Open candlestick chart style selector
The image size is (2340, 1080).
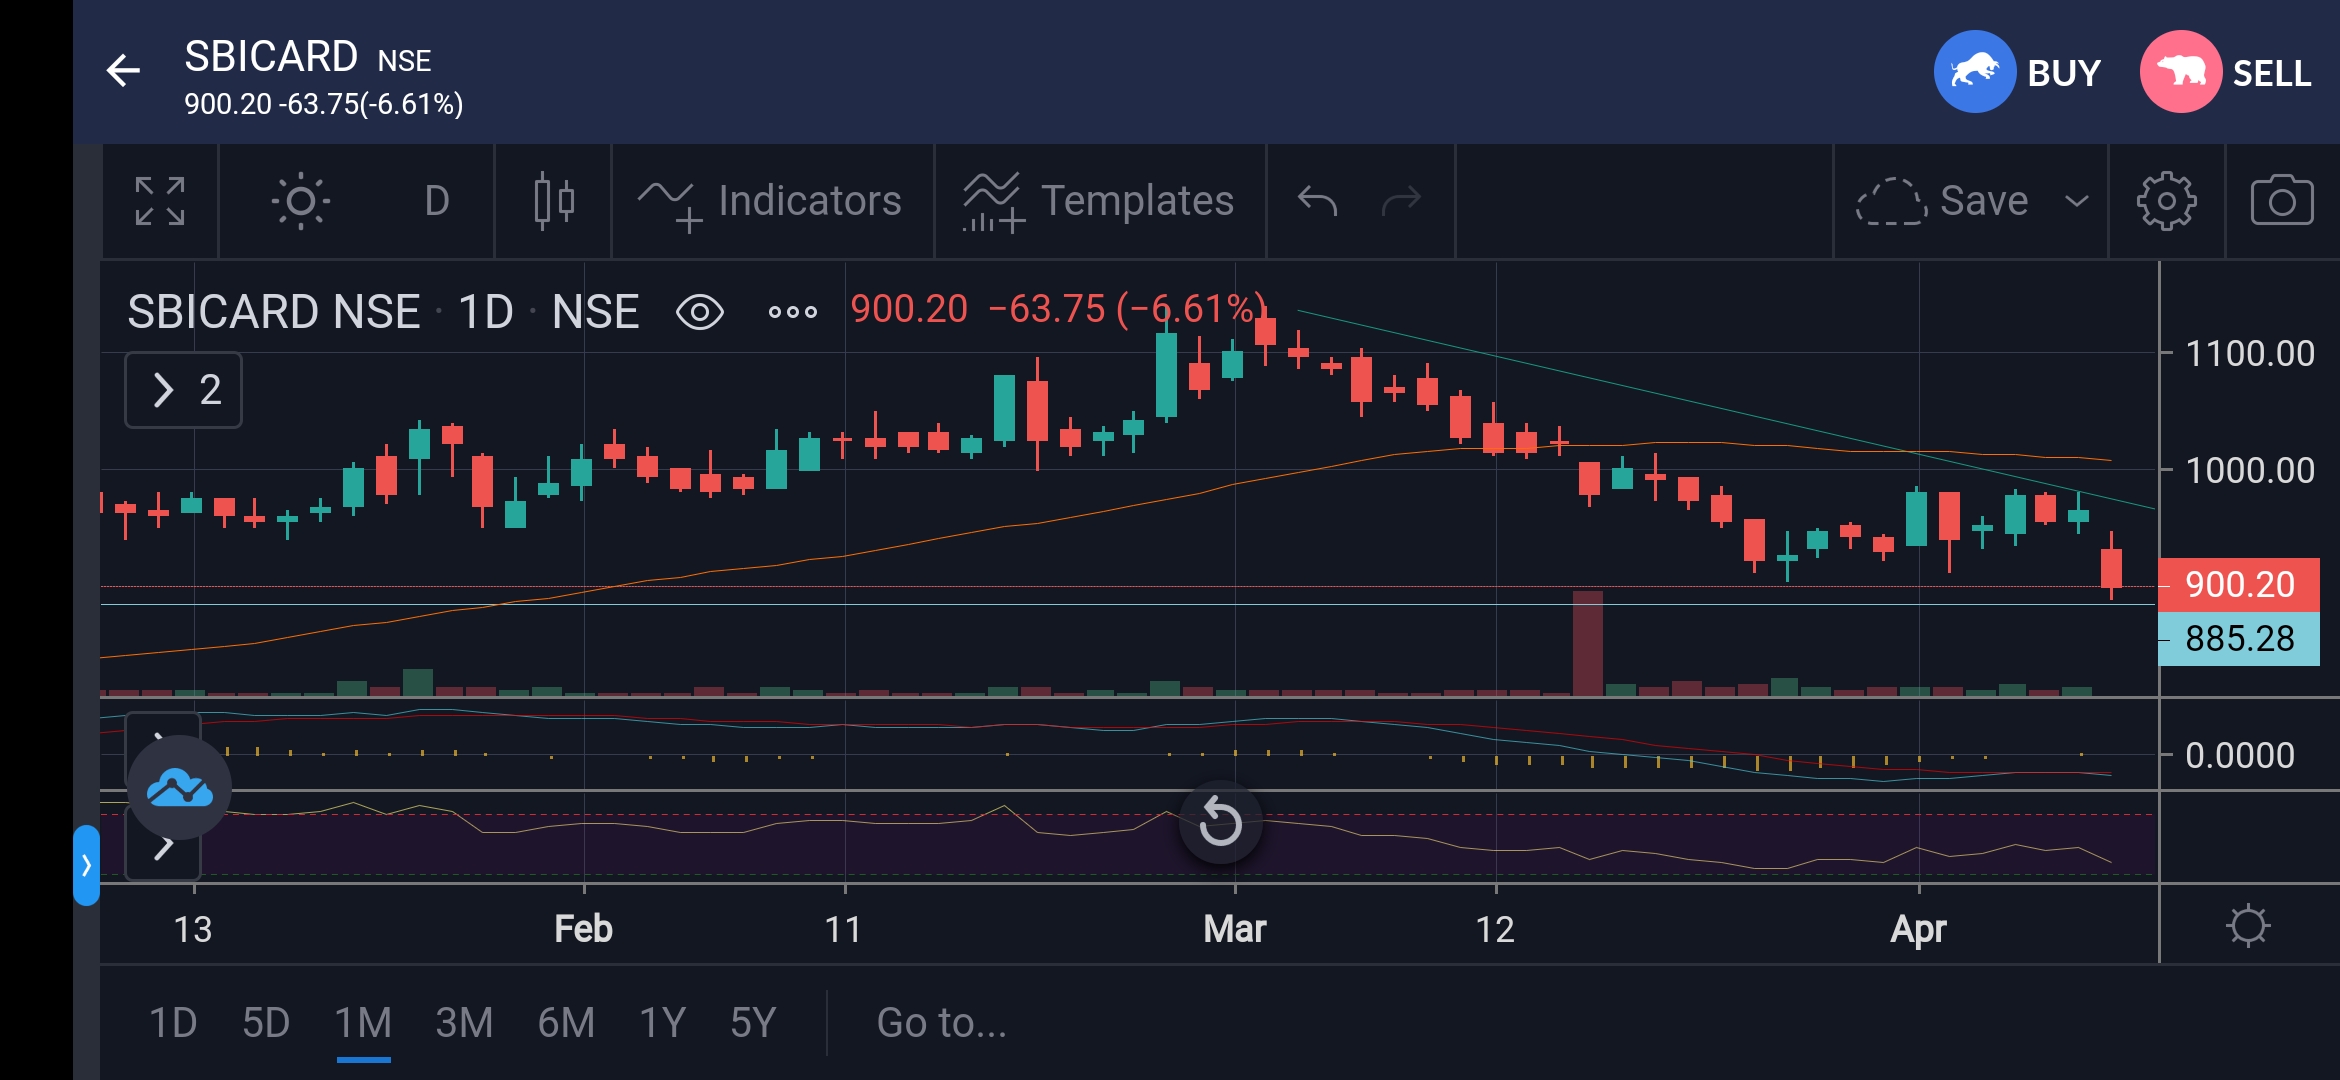[553, 201]
